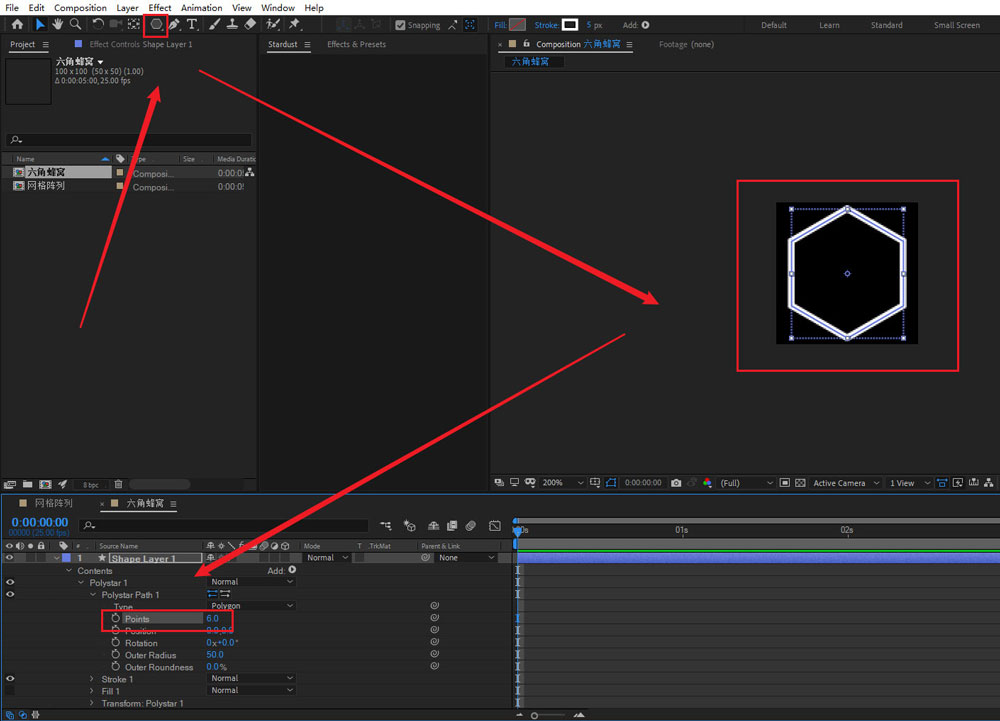Switch to the Learn workspace

coord(829,25)
